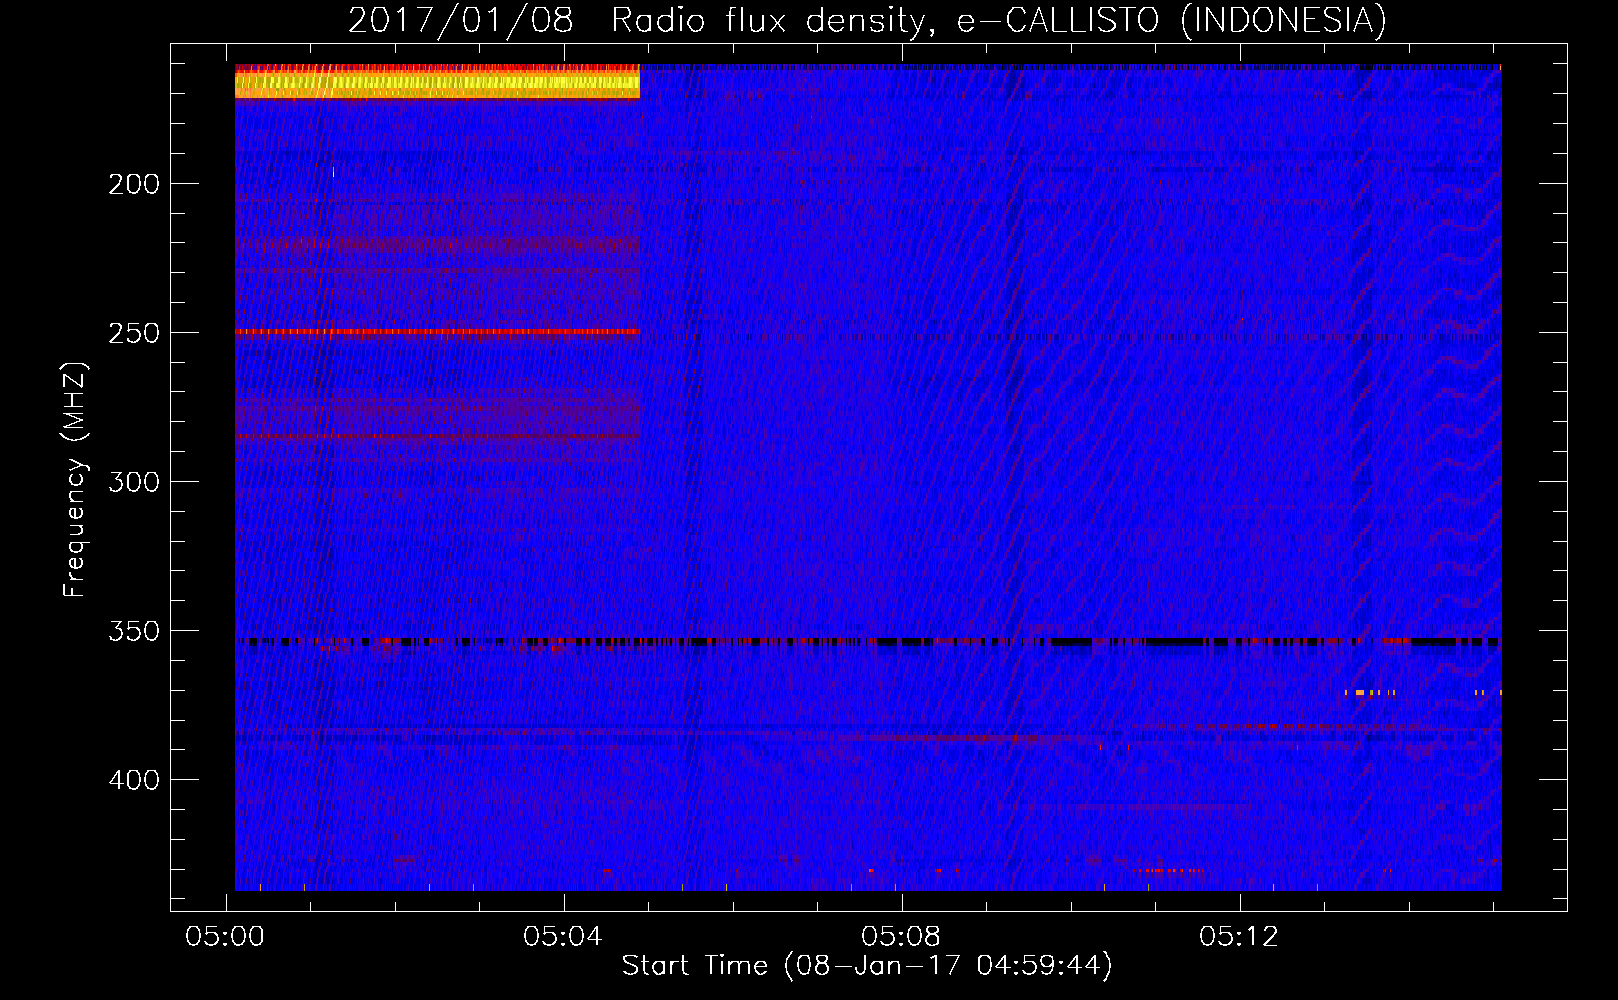
Task: Click the 05:00 time tick label
Action: tap(225, 937)
